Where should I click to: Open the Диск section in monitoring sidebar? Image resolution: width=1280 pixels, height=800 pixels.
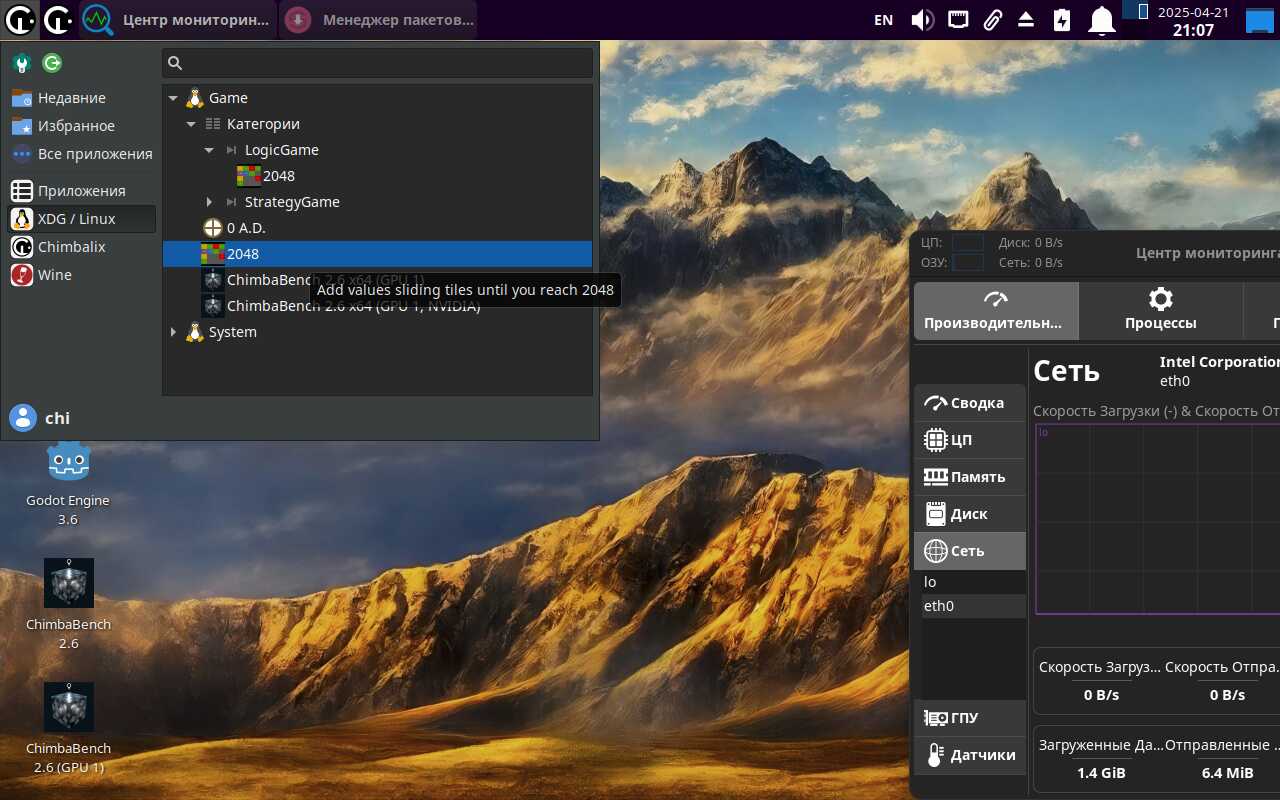coord(970,514)
